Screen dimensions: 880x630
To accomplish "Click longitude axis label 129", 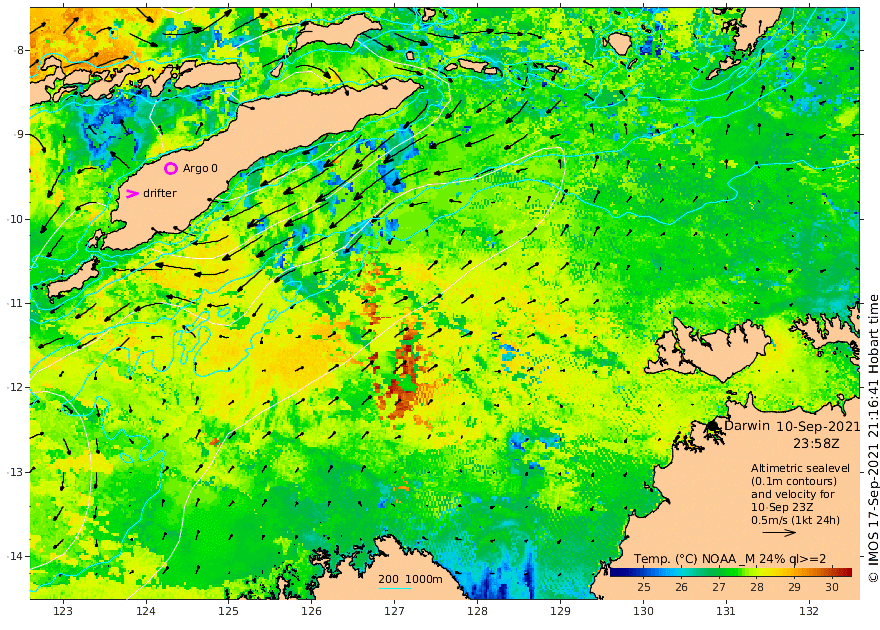I will pos(561,611).
